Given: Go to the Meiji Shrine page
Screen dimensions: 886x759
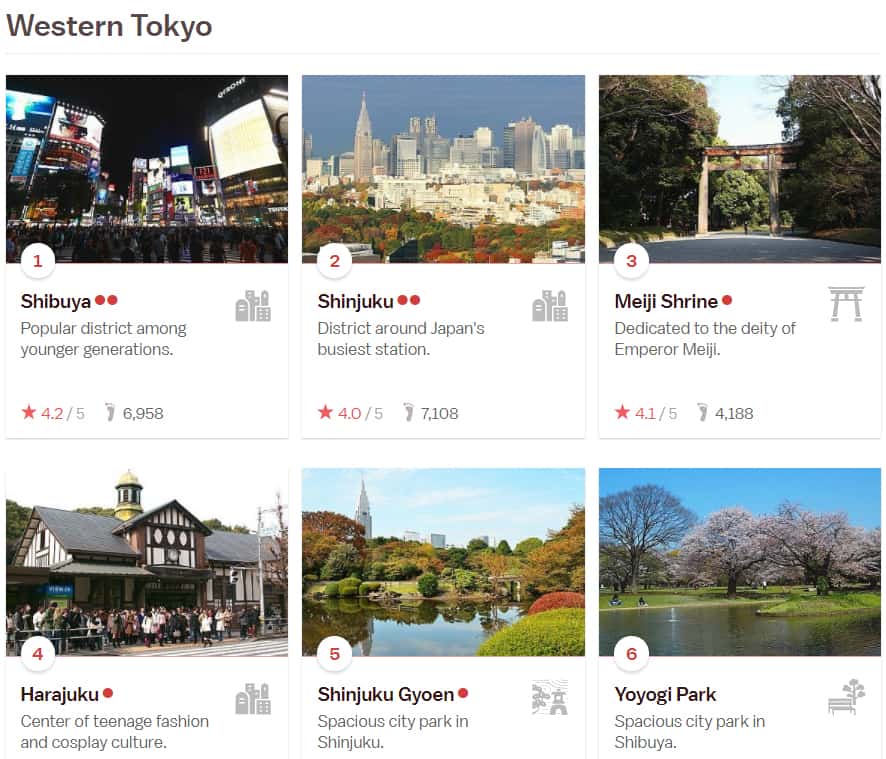Looking at the screenshot, I should click(x=666, y=301).
